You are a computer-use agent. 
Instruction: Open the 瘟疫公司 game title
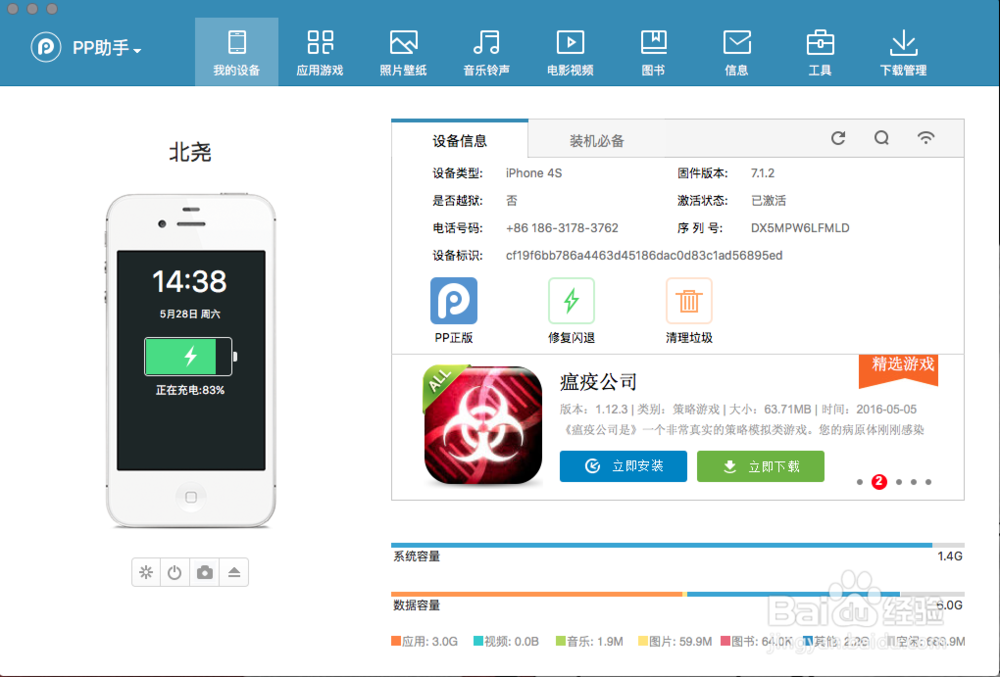coord(598,382)
